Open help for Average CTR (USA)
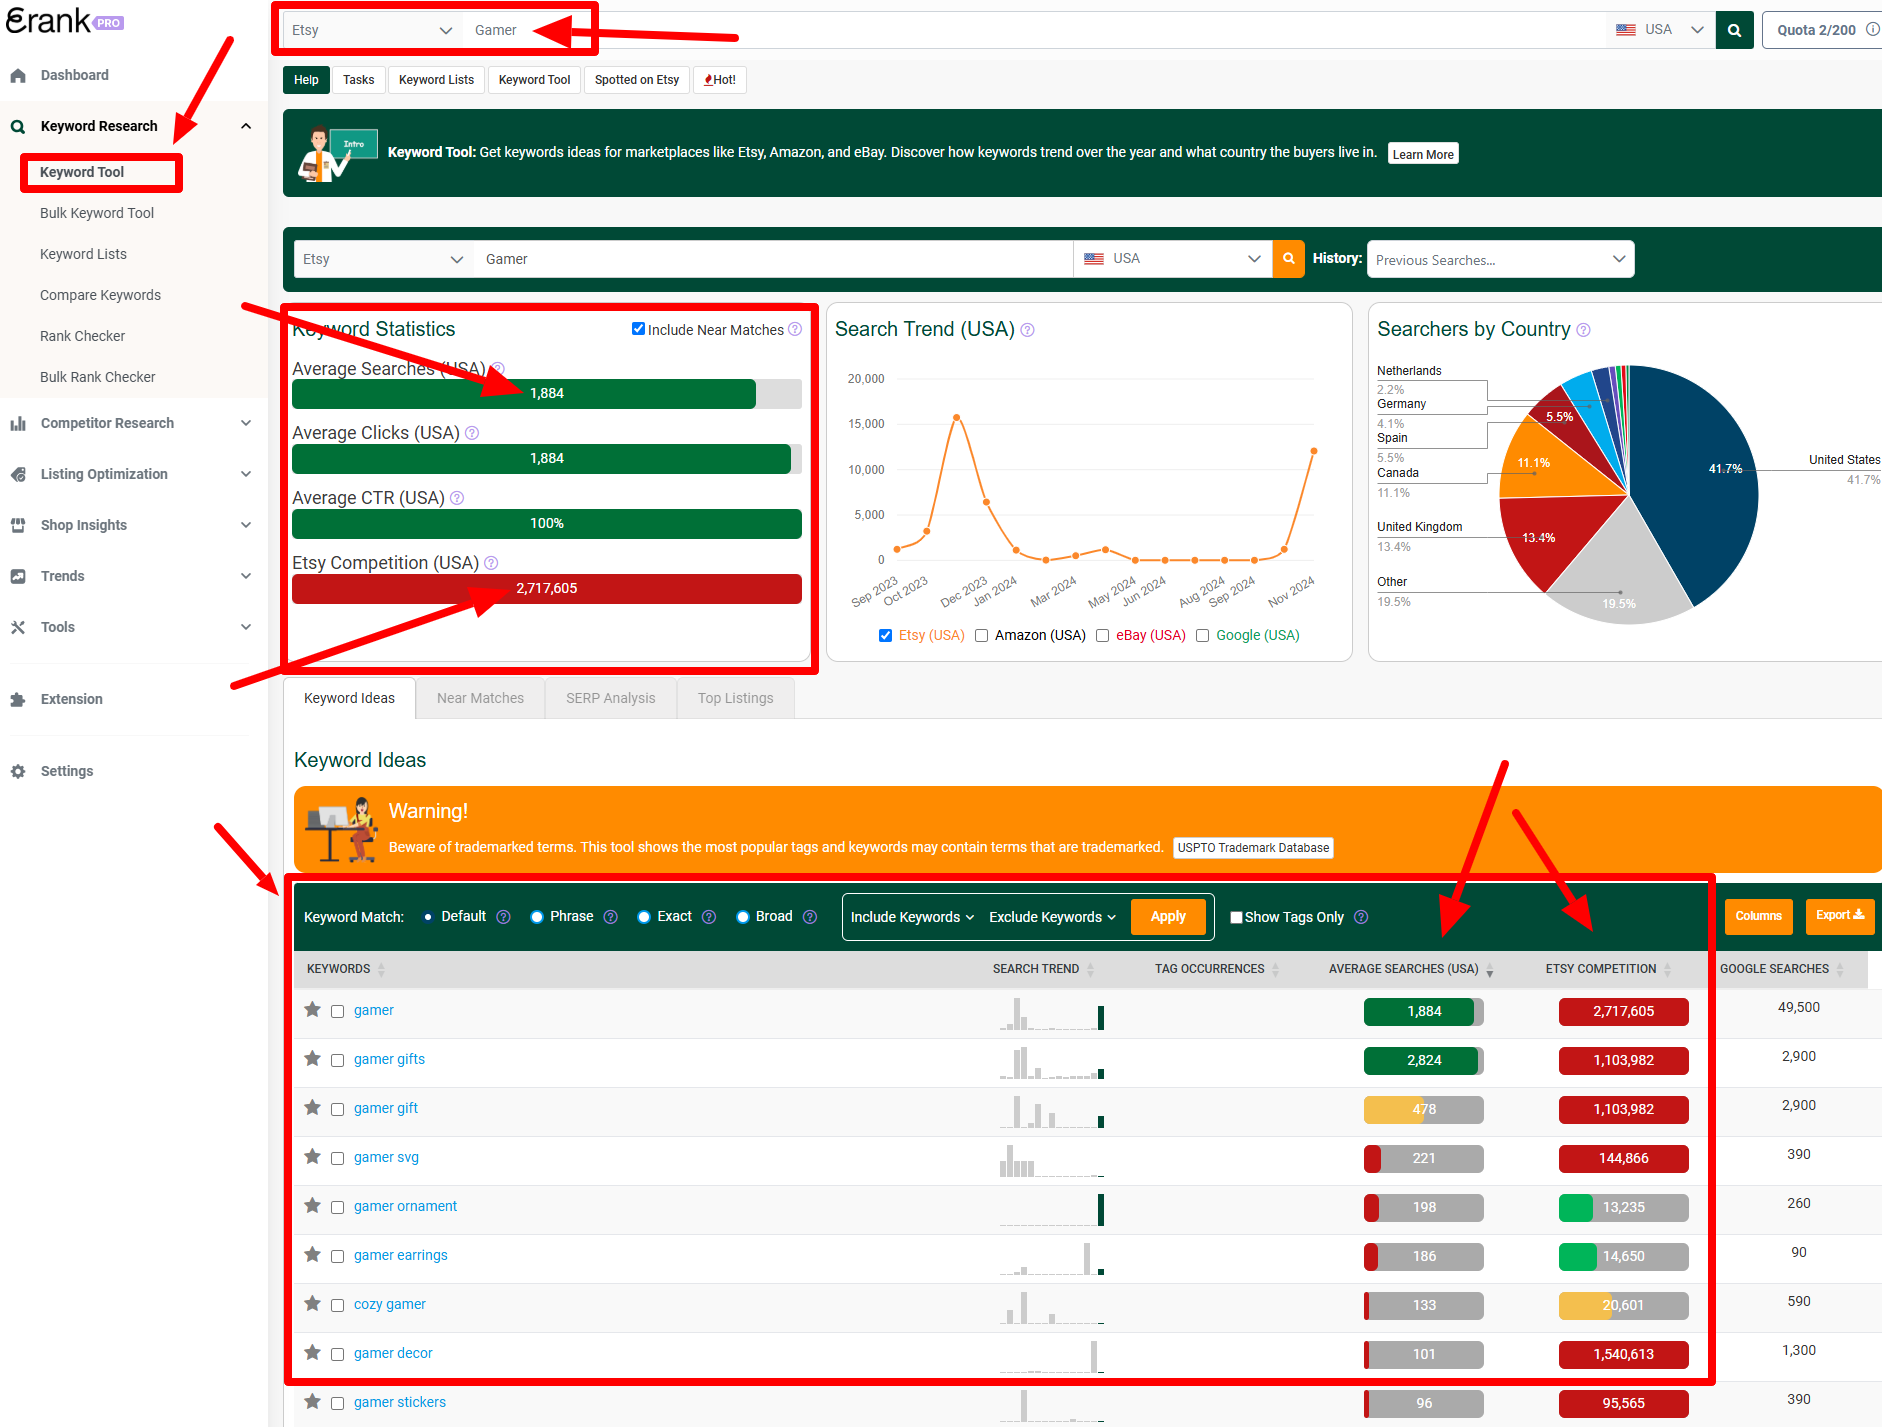The image size is (1882, 1427). click(457, 498)
